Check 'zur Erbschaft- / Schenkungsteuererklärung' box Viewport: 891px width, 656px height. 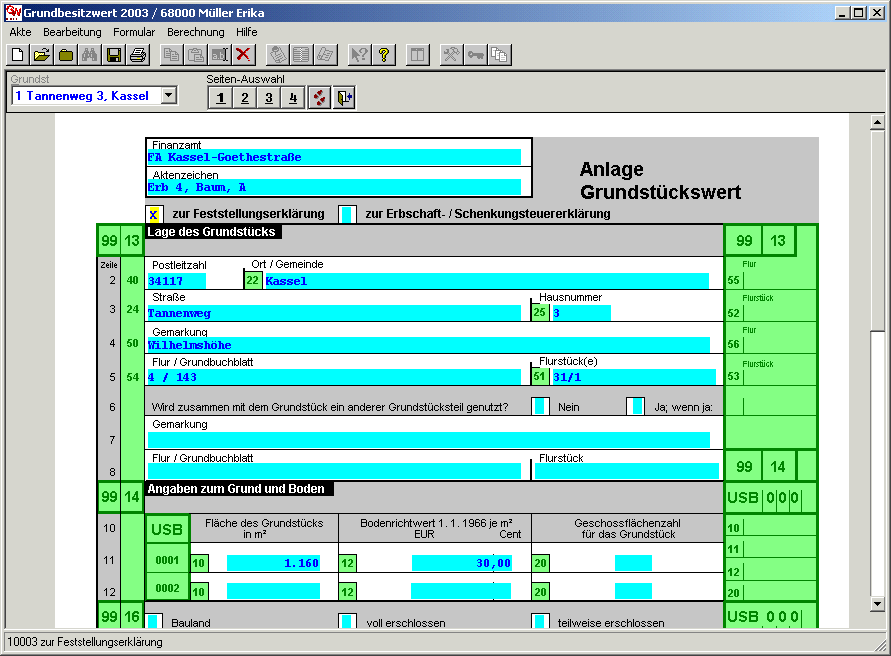[x=347, y=214]
